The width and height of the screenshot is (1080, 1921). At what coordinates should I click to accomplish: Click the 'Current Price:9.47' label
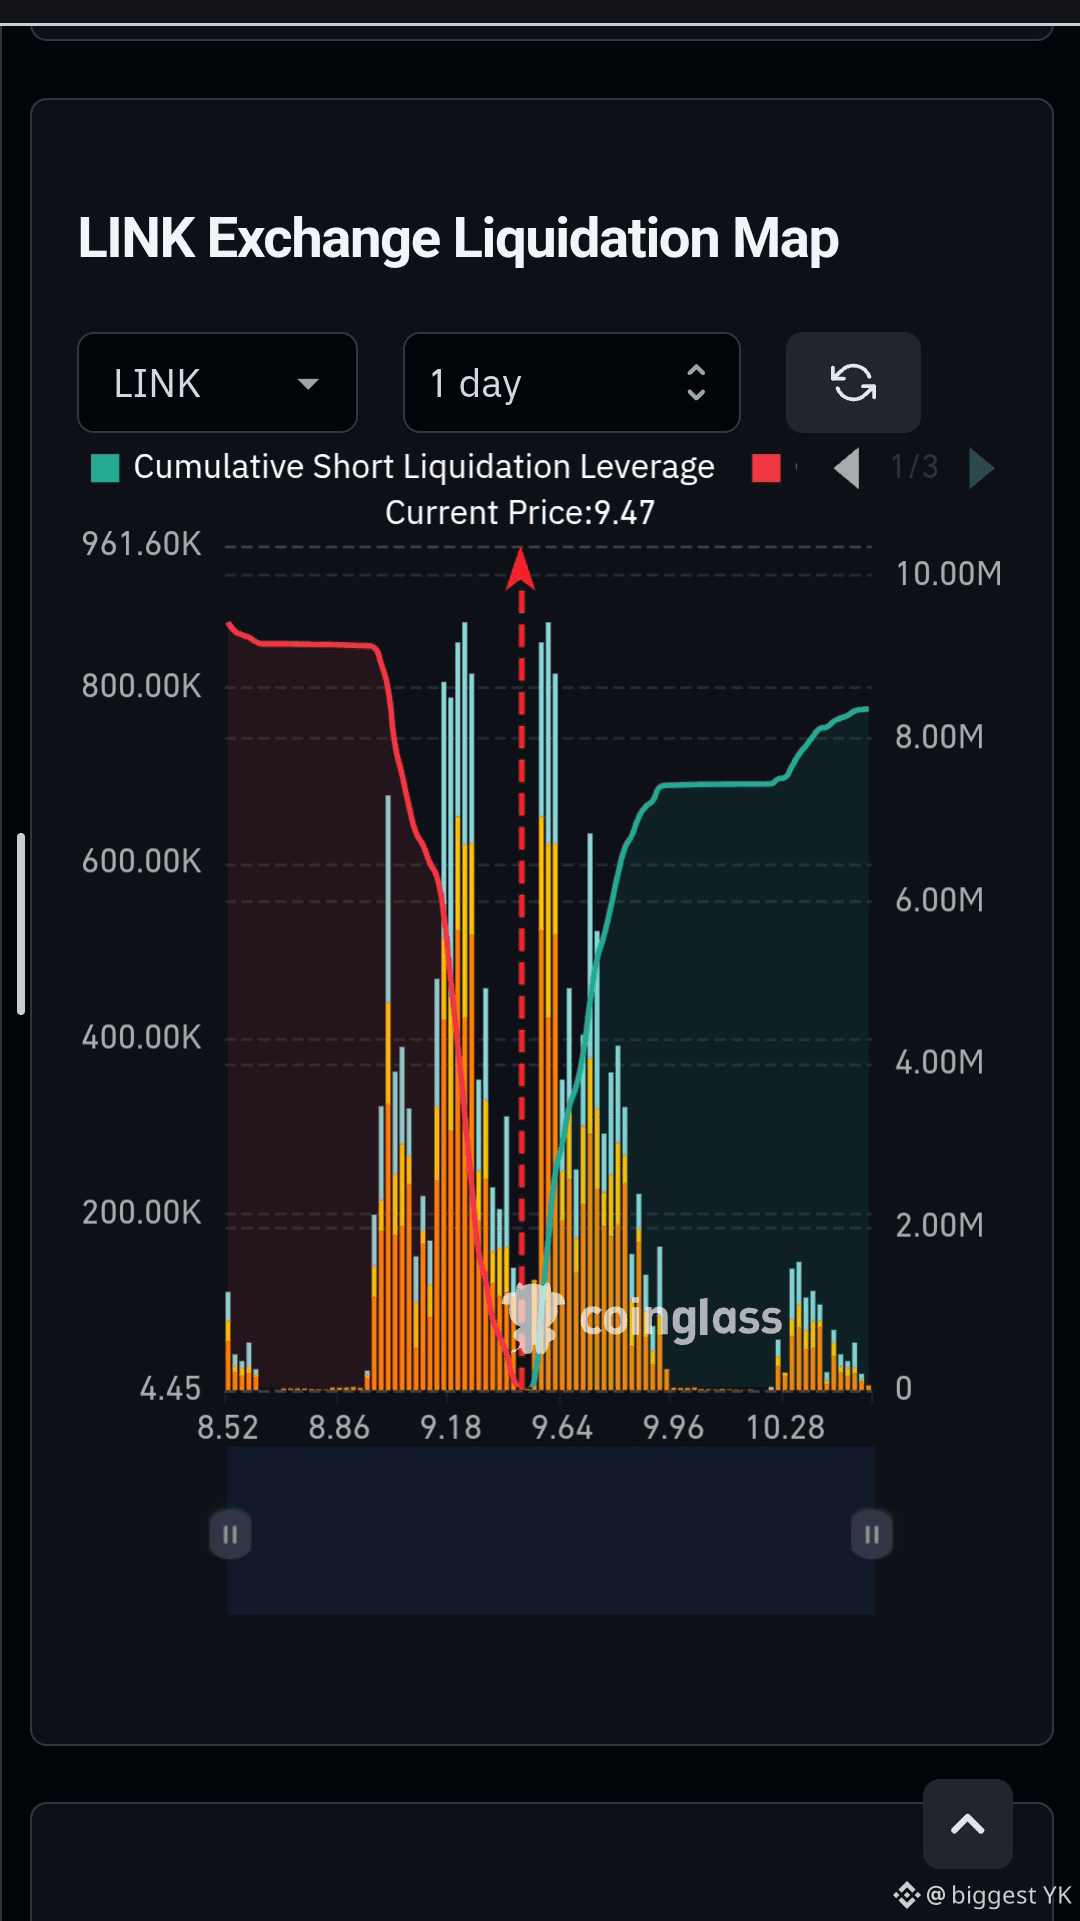pos(520,513)
